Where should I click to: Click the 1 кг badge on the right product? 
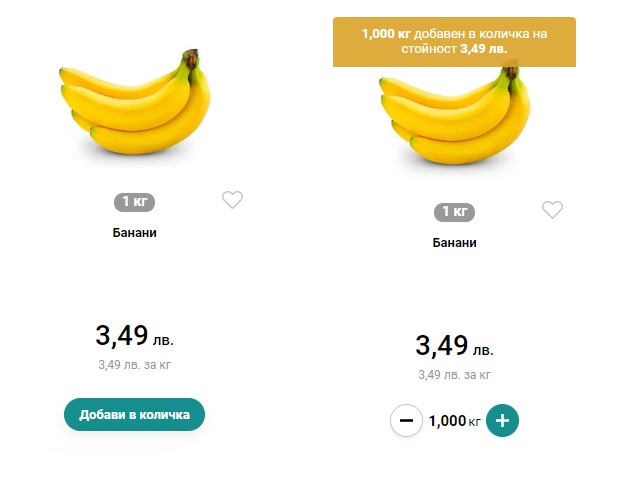pyautogui.click(x=454, y=212)
